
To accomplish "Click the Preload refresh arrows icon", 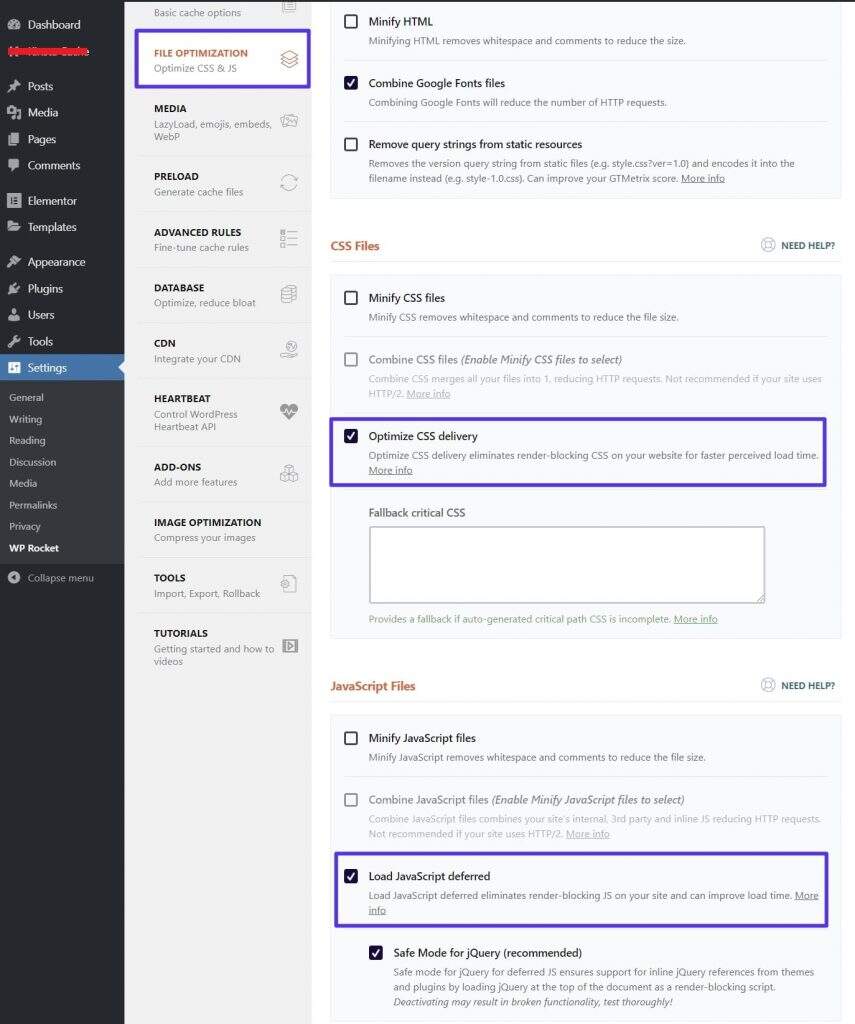I will pyautogui.click(x=289, y=182).
